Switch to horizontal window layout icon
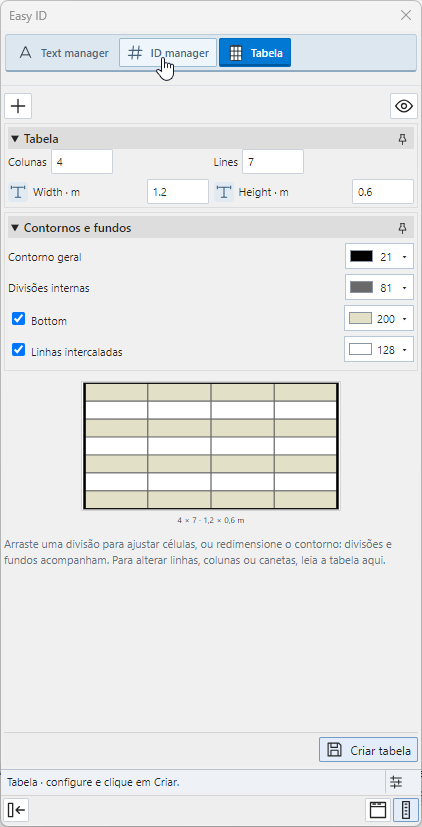This screenshot has width=422, height=827. tap(378, 809)
